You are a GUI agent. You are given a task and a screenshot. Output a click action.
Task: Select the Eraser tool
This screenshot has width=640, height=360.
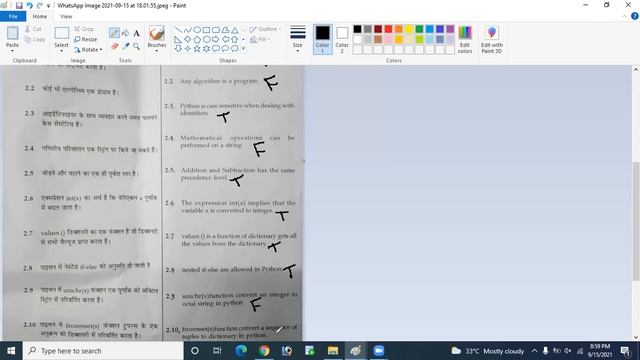(114, 47)
